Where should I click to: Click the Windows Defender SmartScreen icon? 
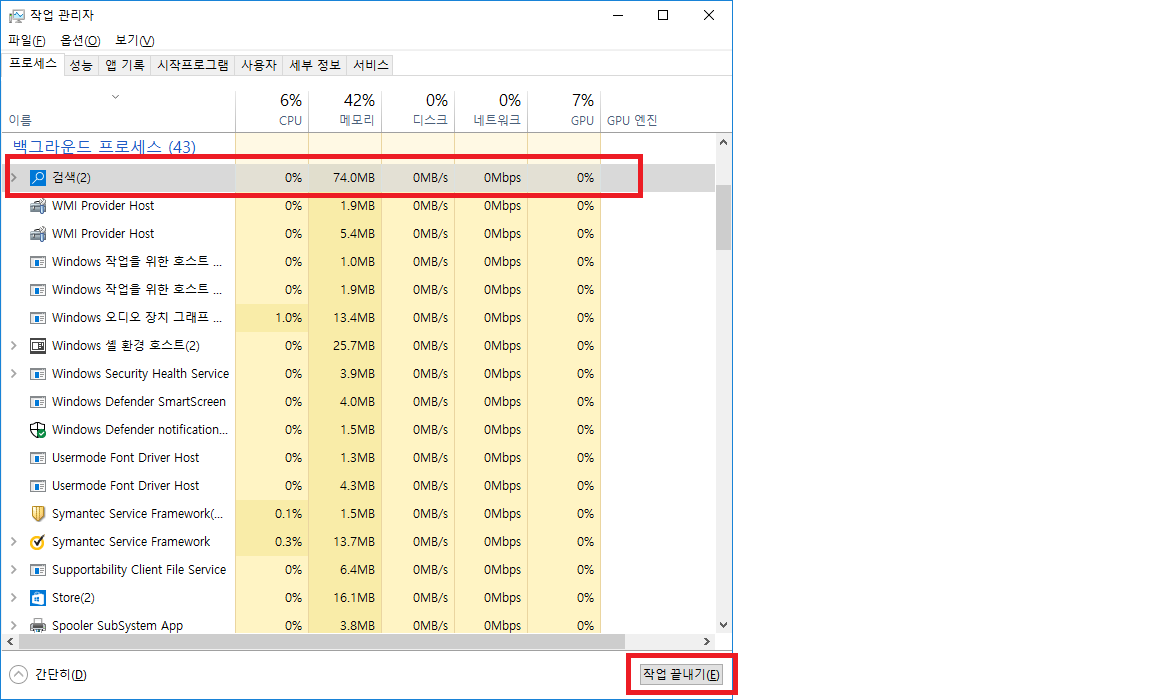37,402
